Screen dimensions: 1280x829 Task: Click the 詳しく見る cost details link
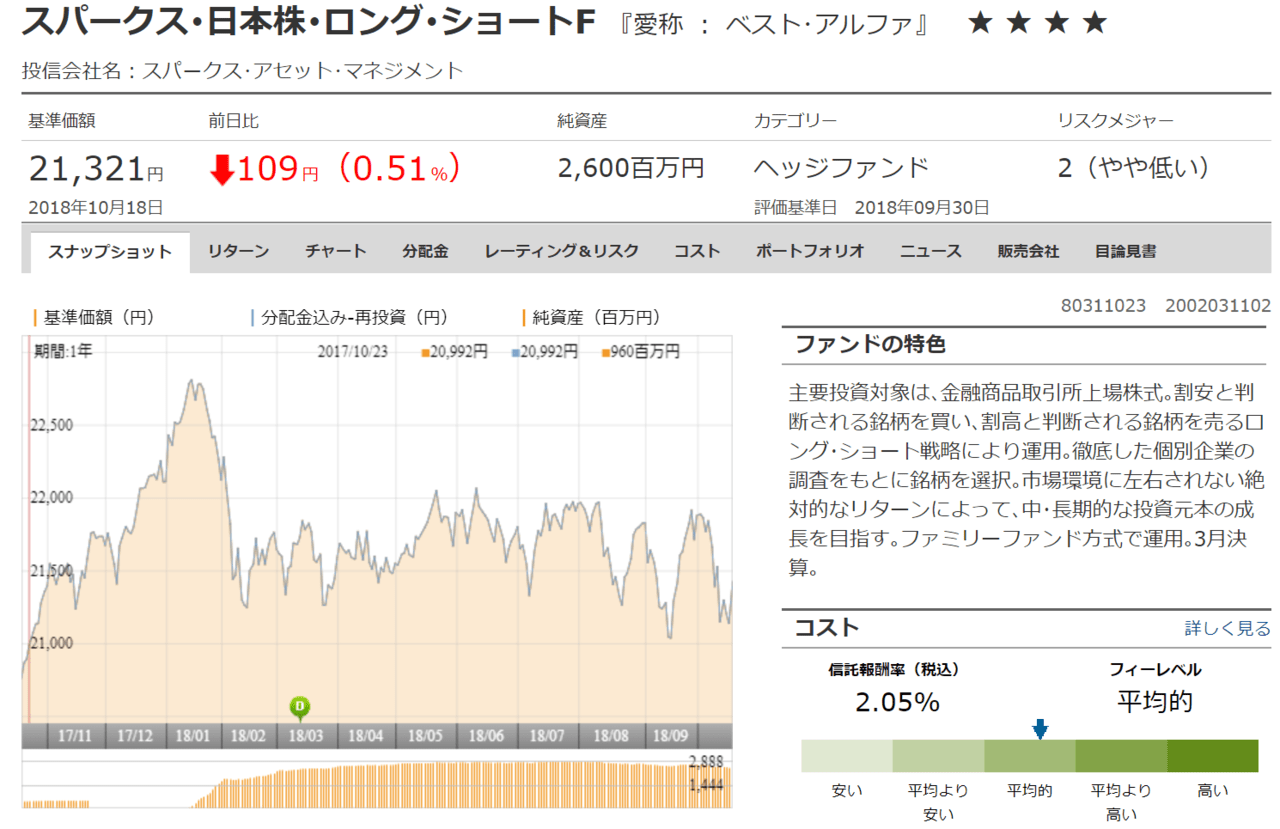pos(1227,629)
